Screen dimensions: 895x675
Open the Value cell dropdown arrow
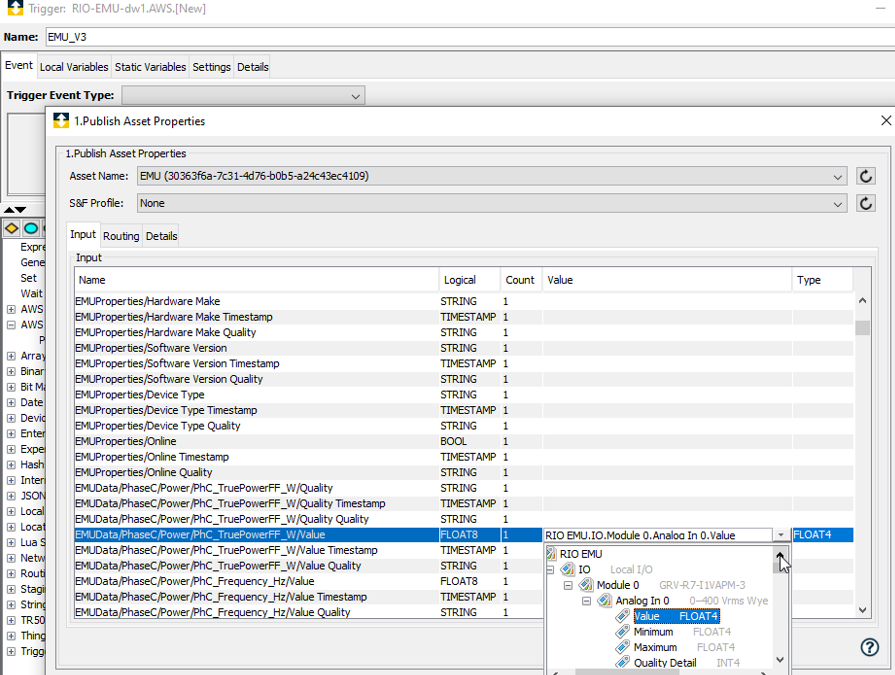tap(780, 535)
